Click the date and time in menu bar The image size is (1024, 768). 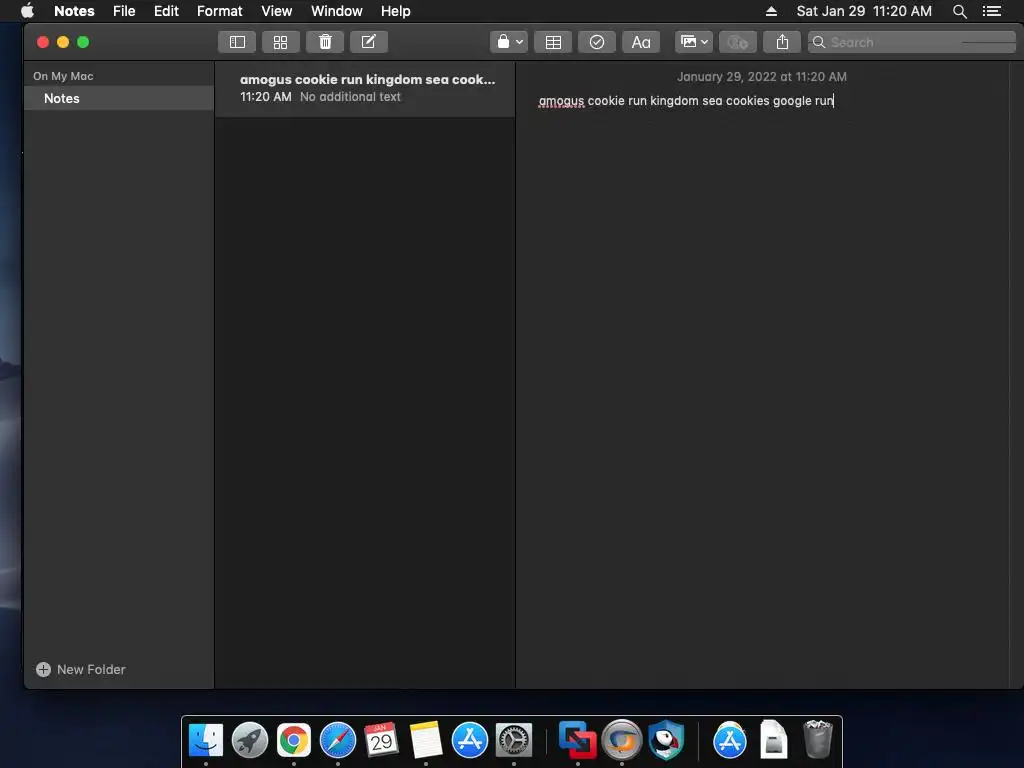point(864,11)
